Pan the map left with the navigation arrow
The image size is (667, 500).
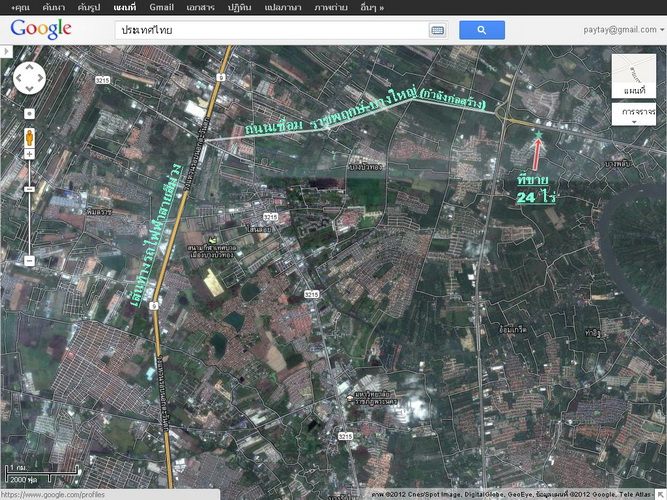point(18,78)
